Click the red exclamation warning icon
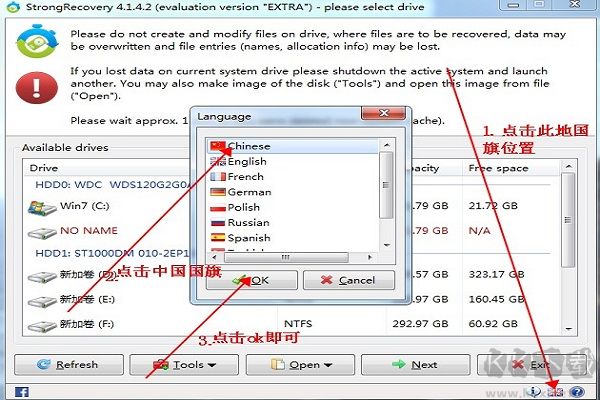This screenshot has width=600, height=400. 36,88
